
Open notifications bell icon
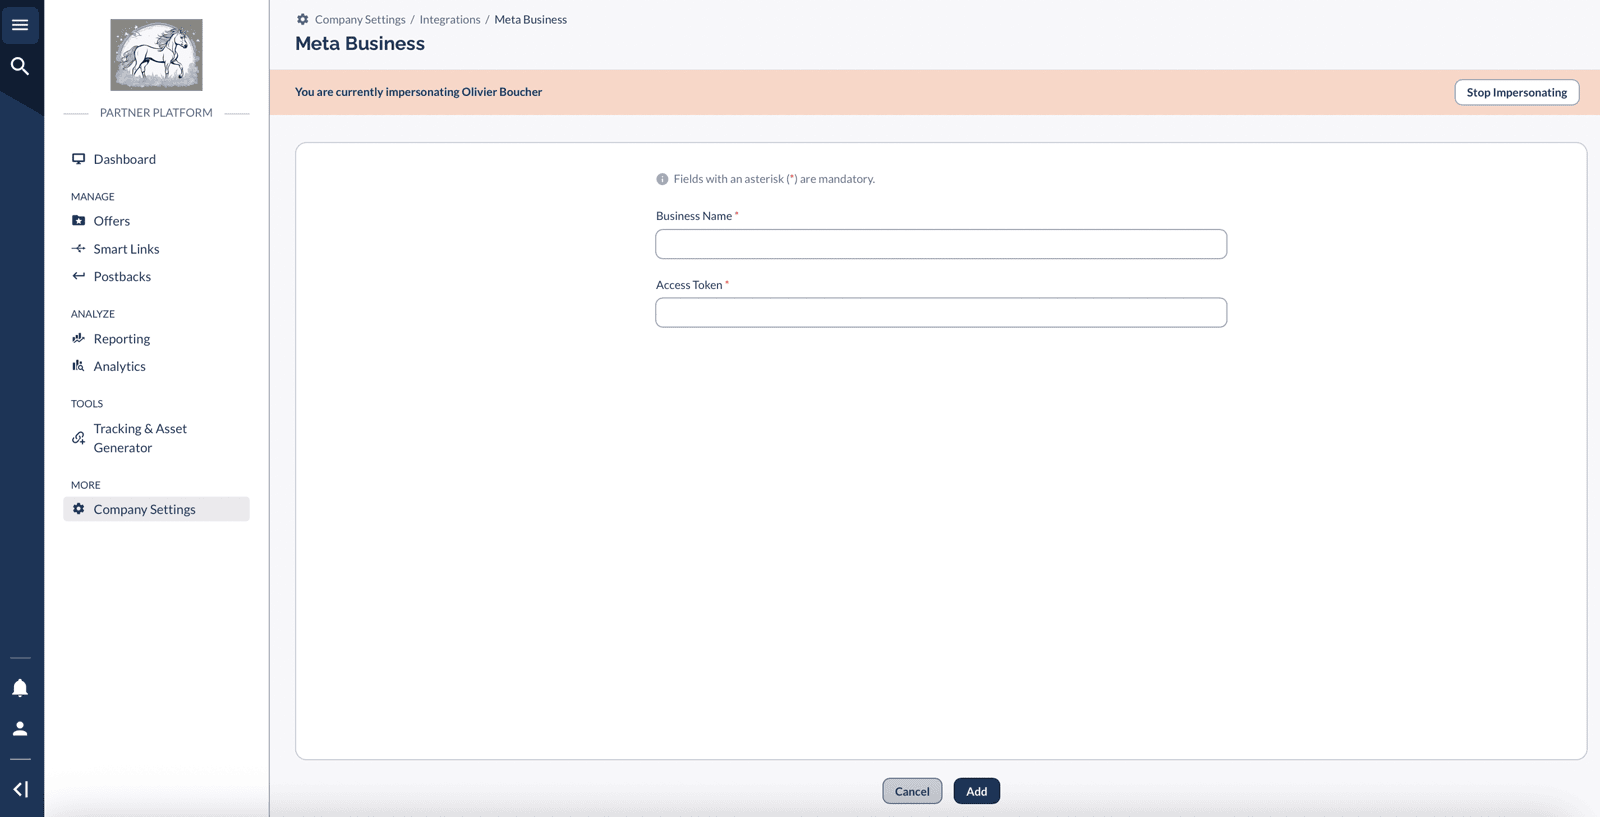20,688
